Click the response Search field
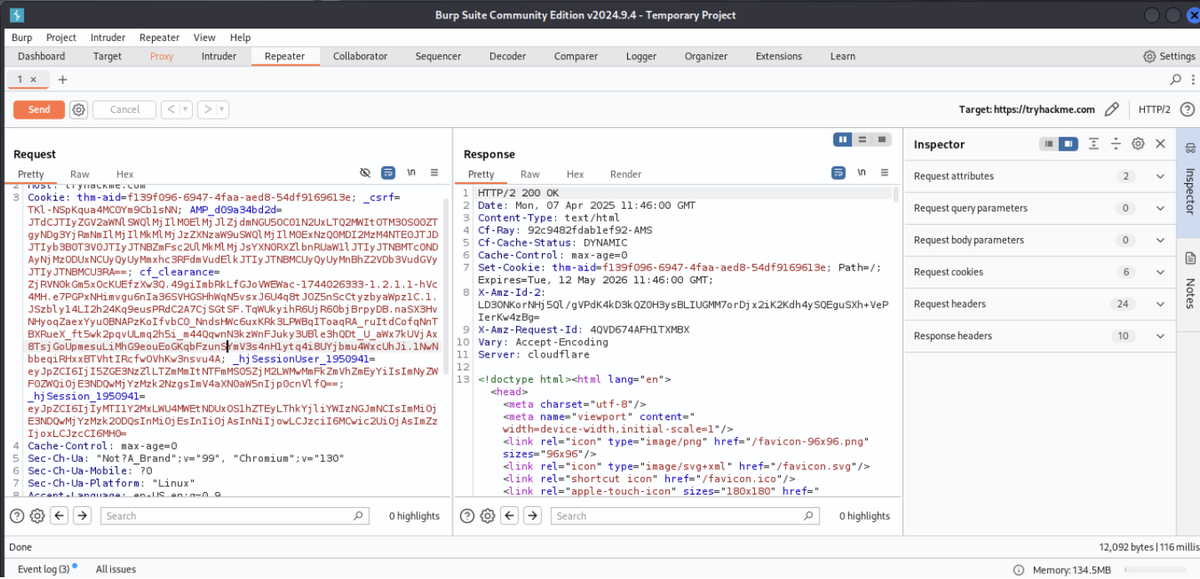This screenshot has width=1200, height=579. [x=685, y=515]
